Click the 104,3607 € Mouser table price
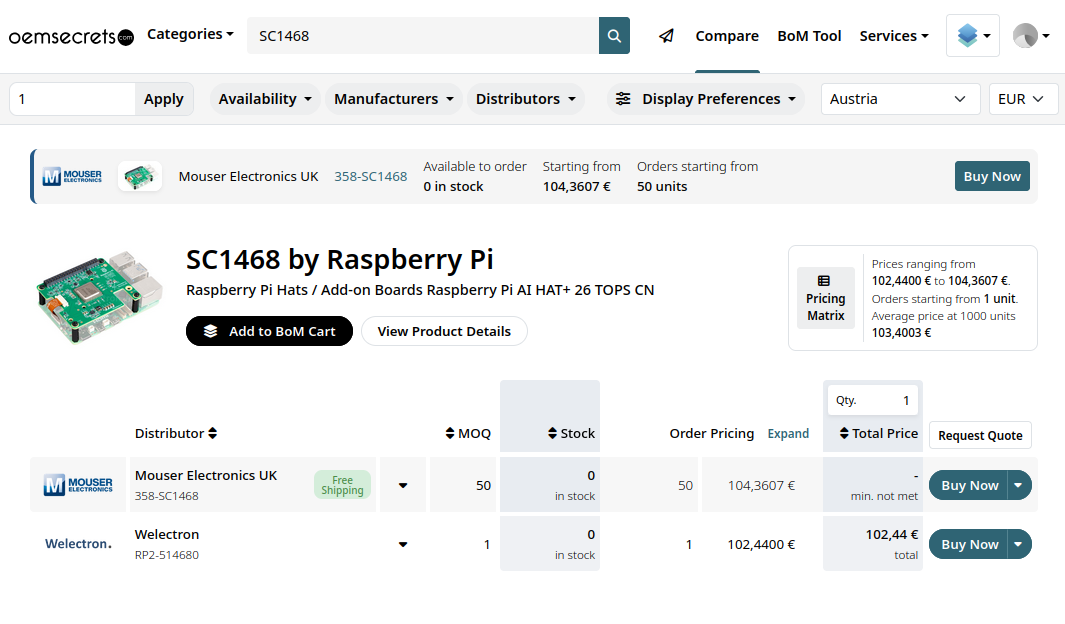The height and width of the screenshot is (624, 1065). 761,485
